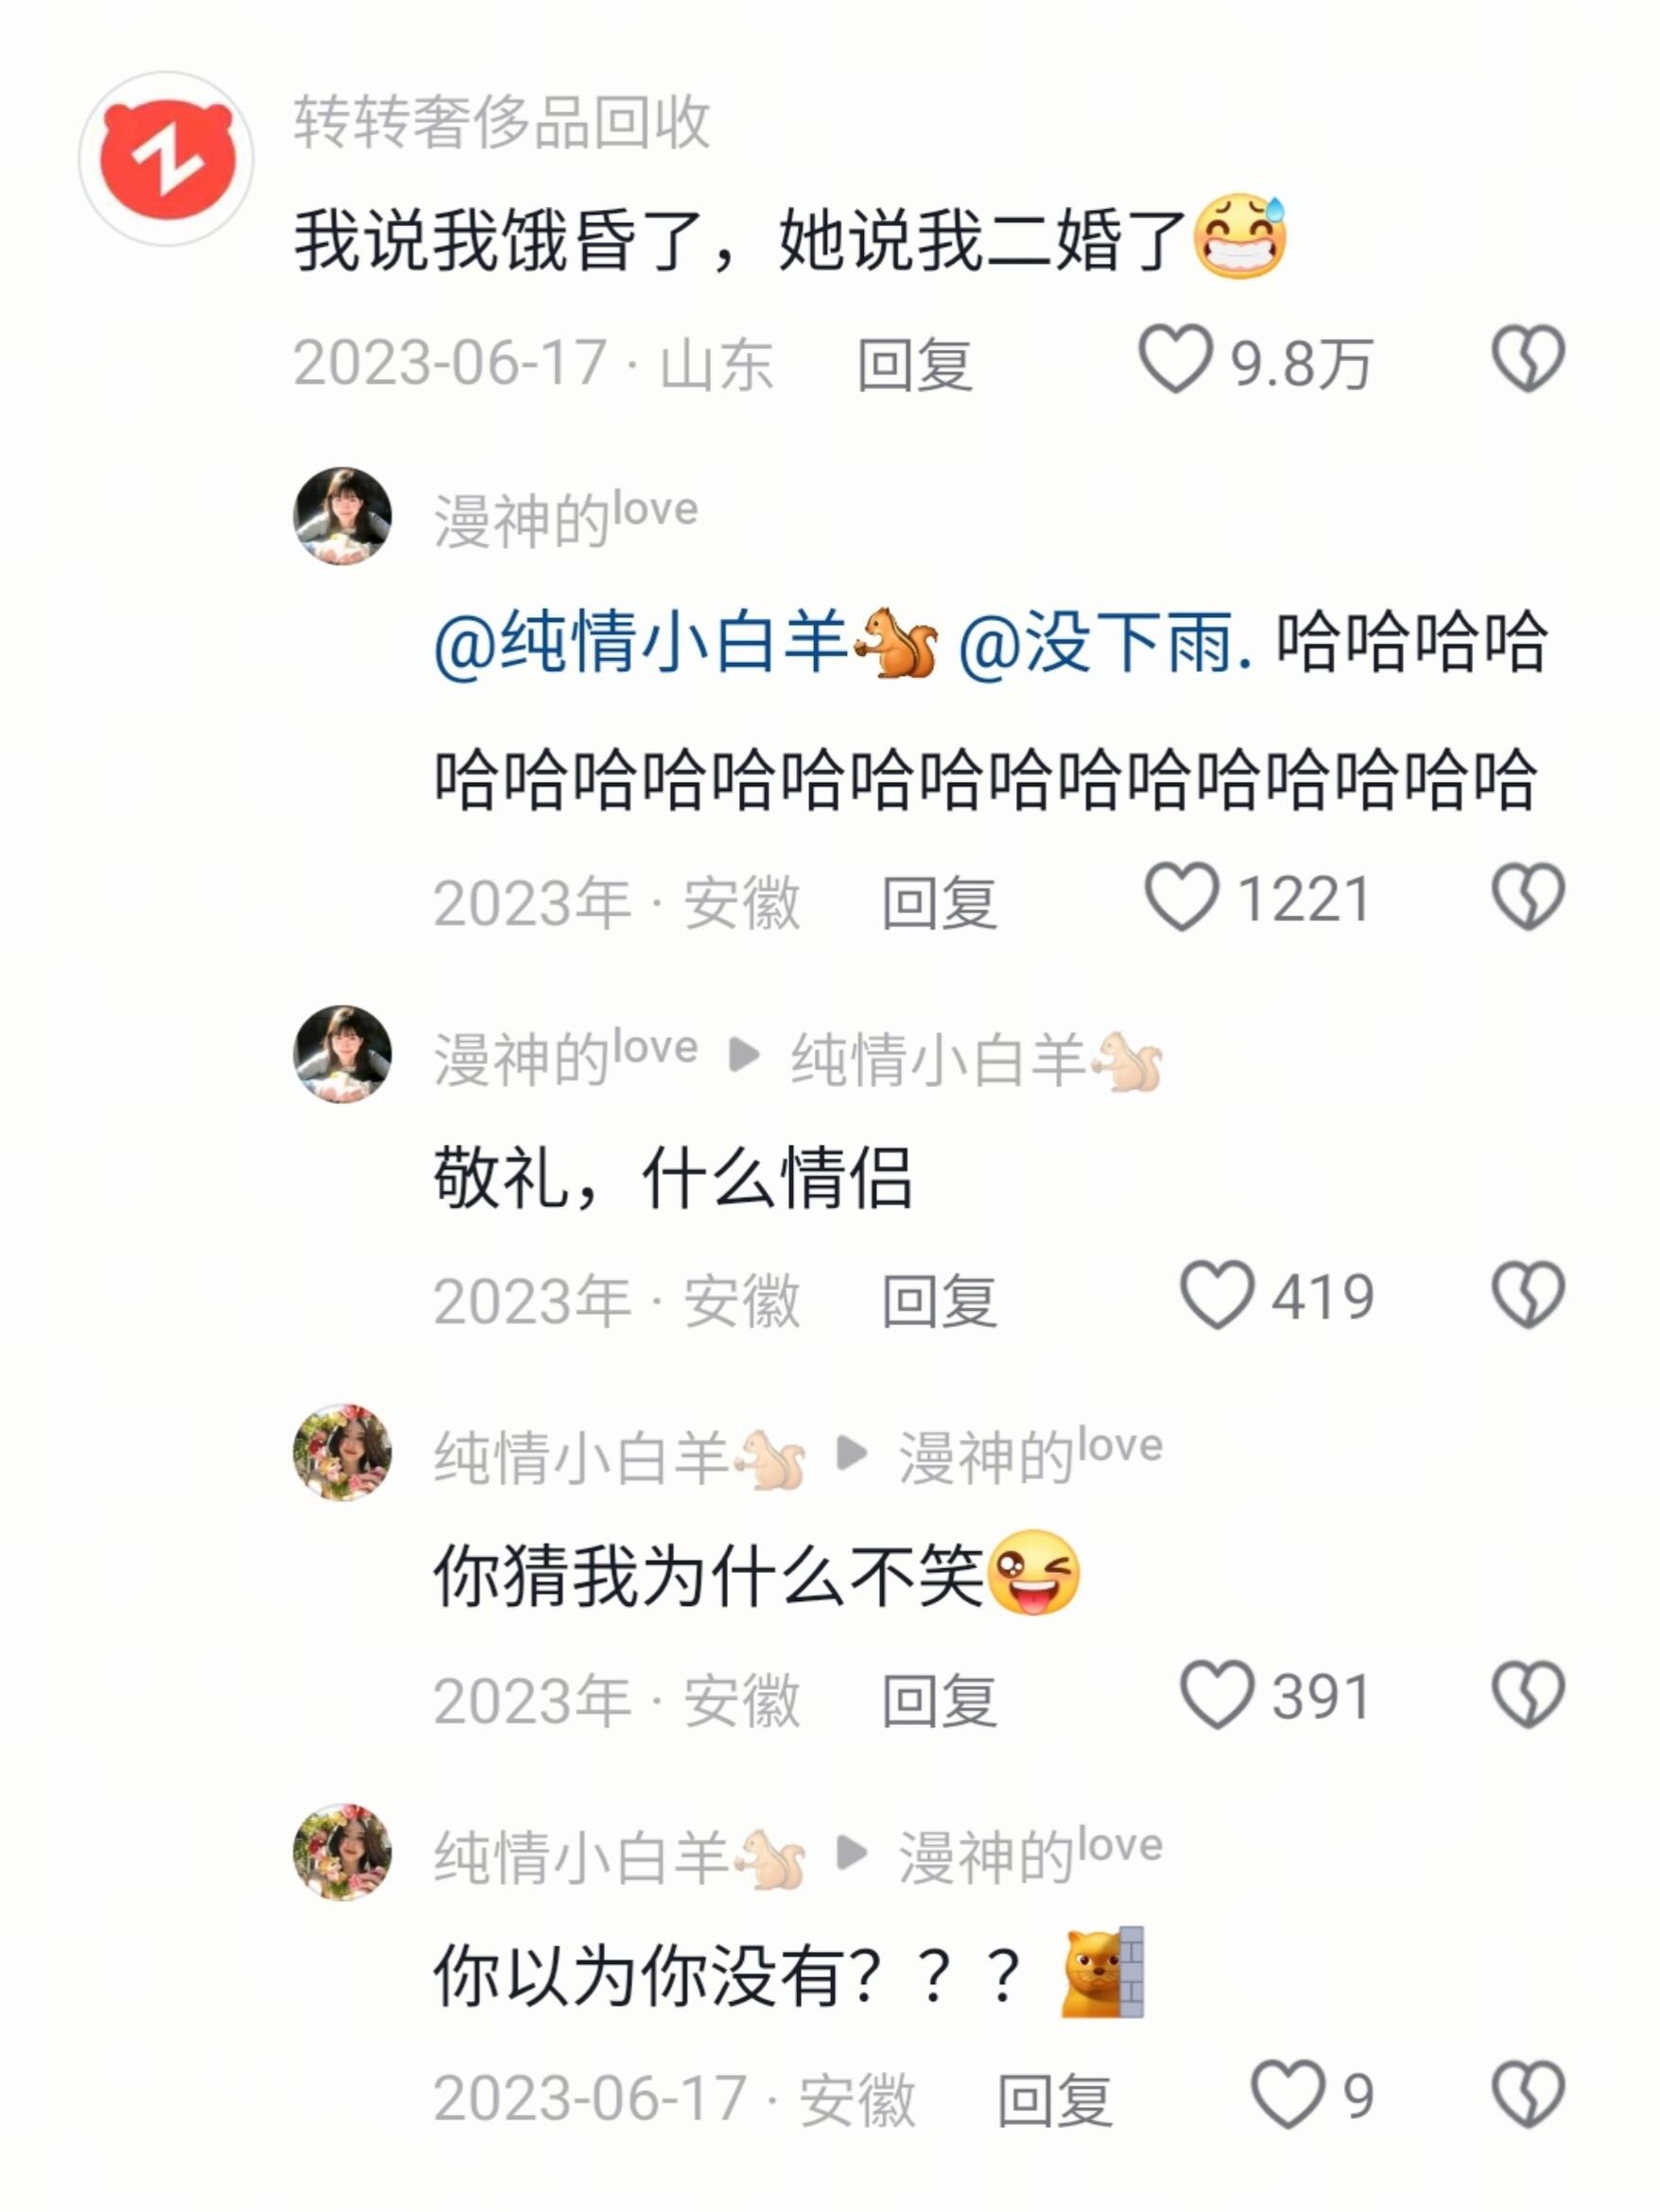The height and width of the screenshot is (2212, 1660).
Task: Like the 哈哈哈 reply with 1221 likes
Action: coord(1182,897)
